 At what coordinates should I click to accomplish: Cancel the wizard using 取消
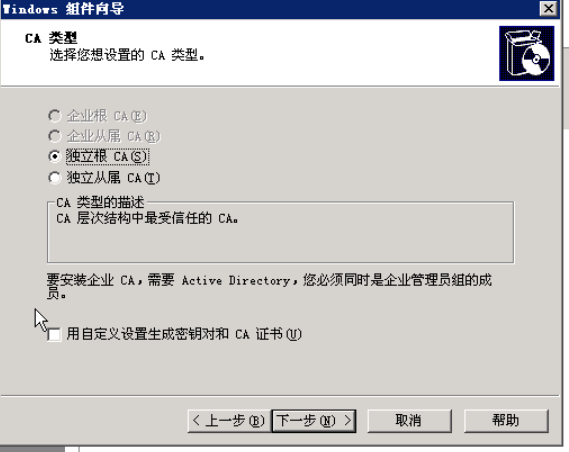[x=409, y=421]
